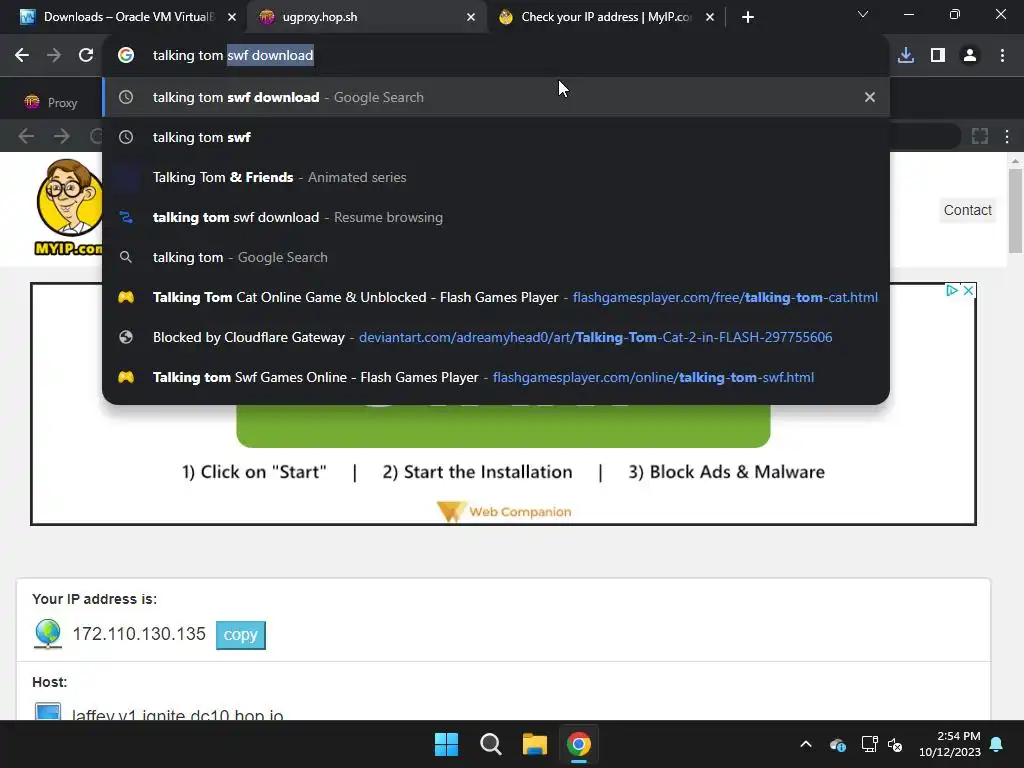The image size is (1024, 768).
Task: Select the 'talking tom swf' history suggestion
Action: (x=496, y=137)
